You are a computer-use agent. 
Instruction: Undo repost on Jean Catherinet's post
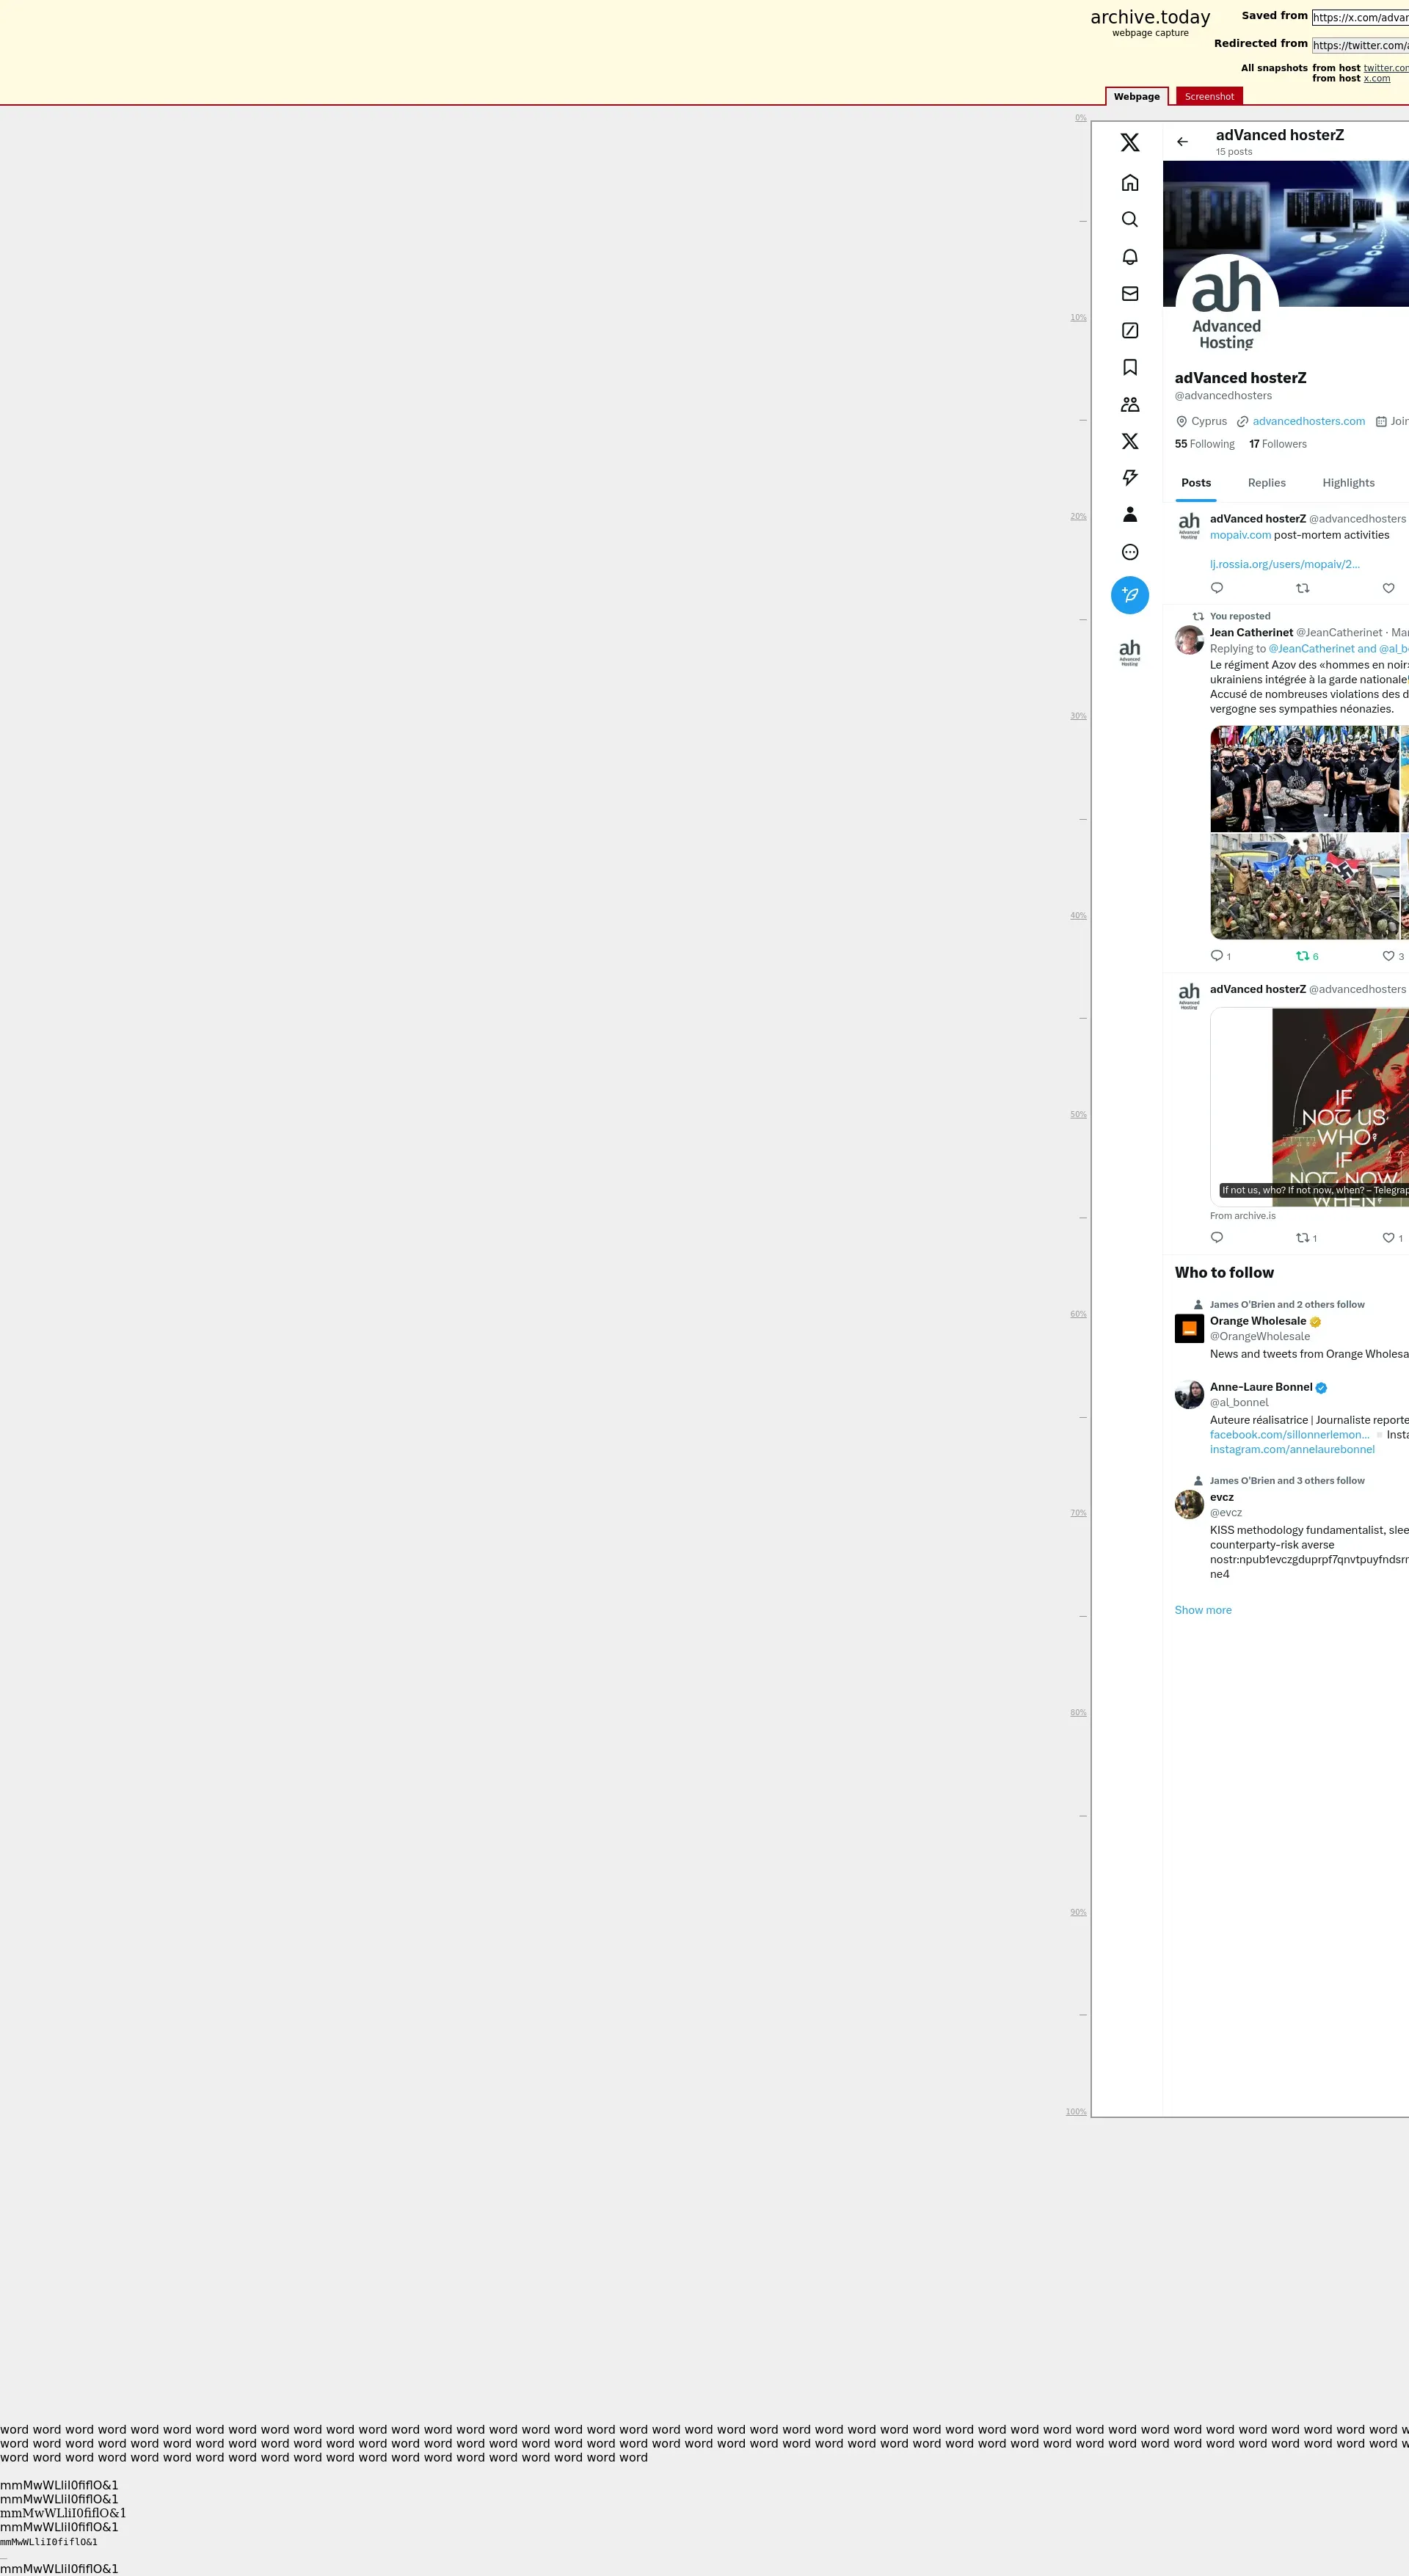tap(1305, 956)
